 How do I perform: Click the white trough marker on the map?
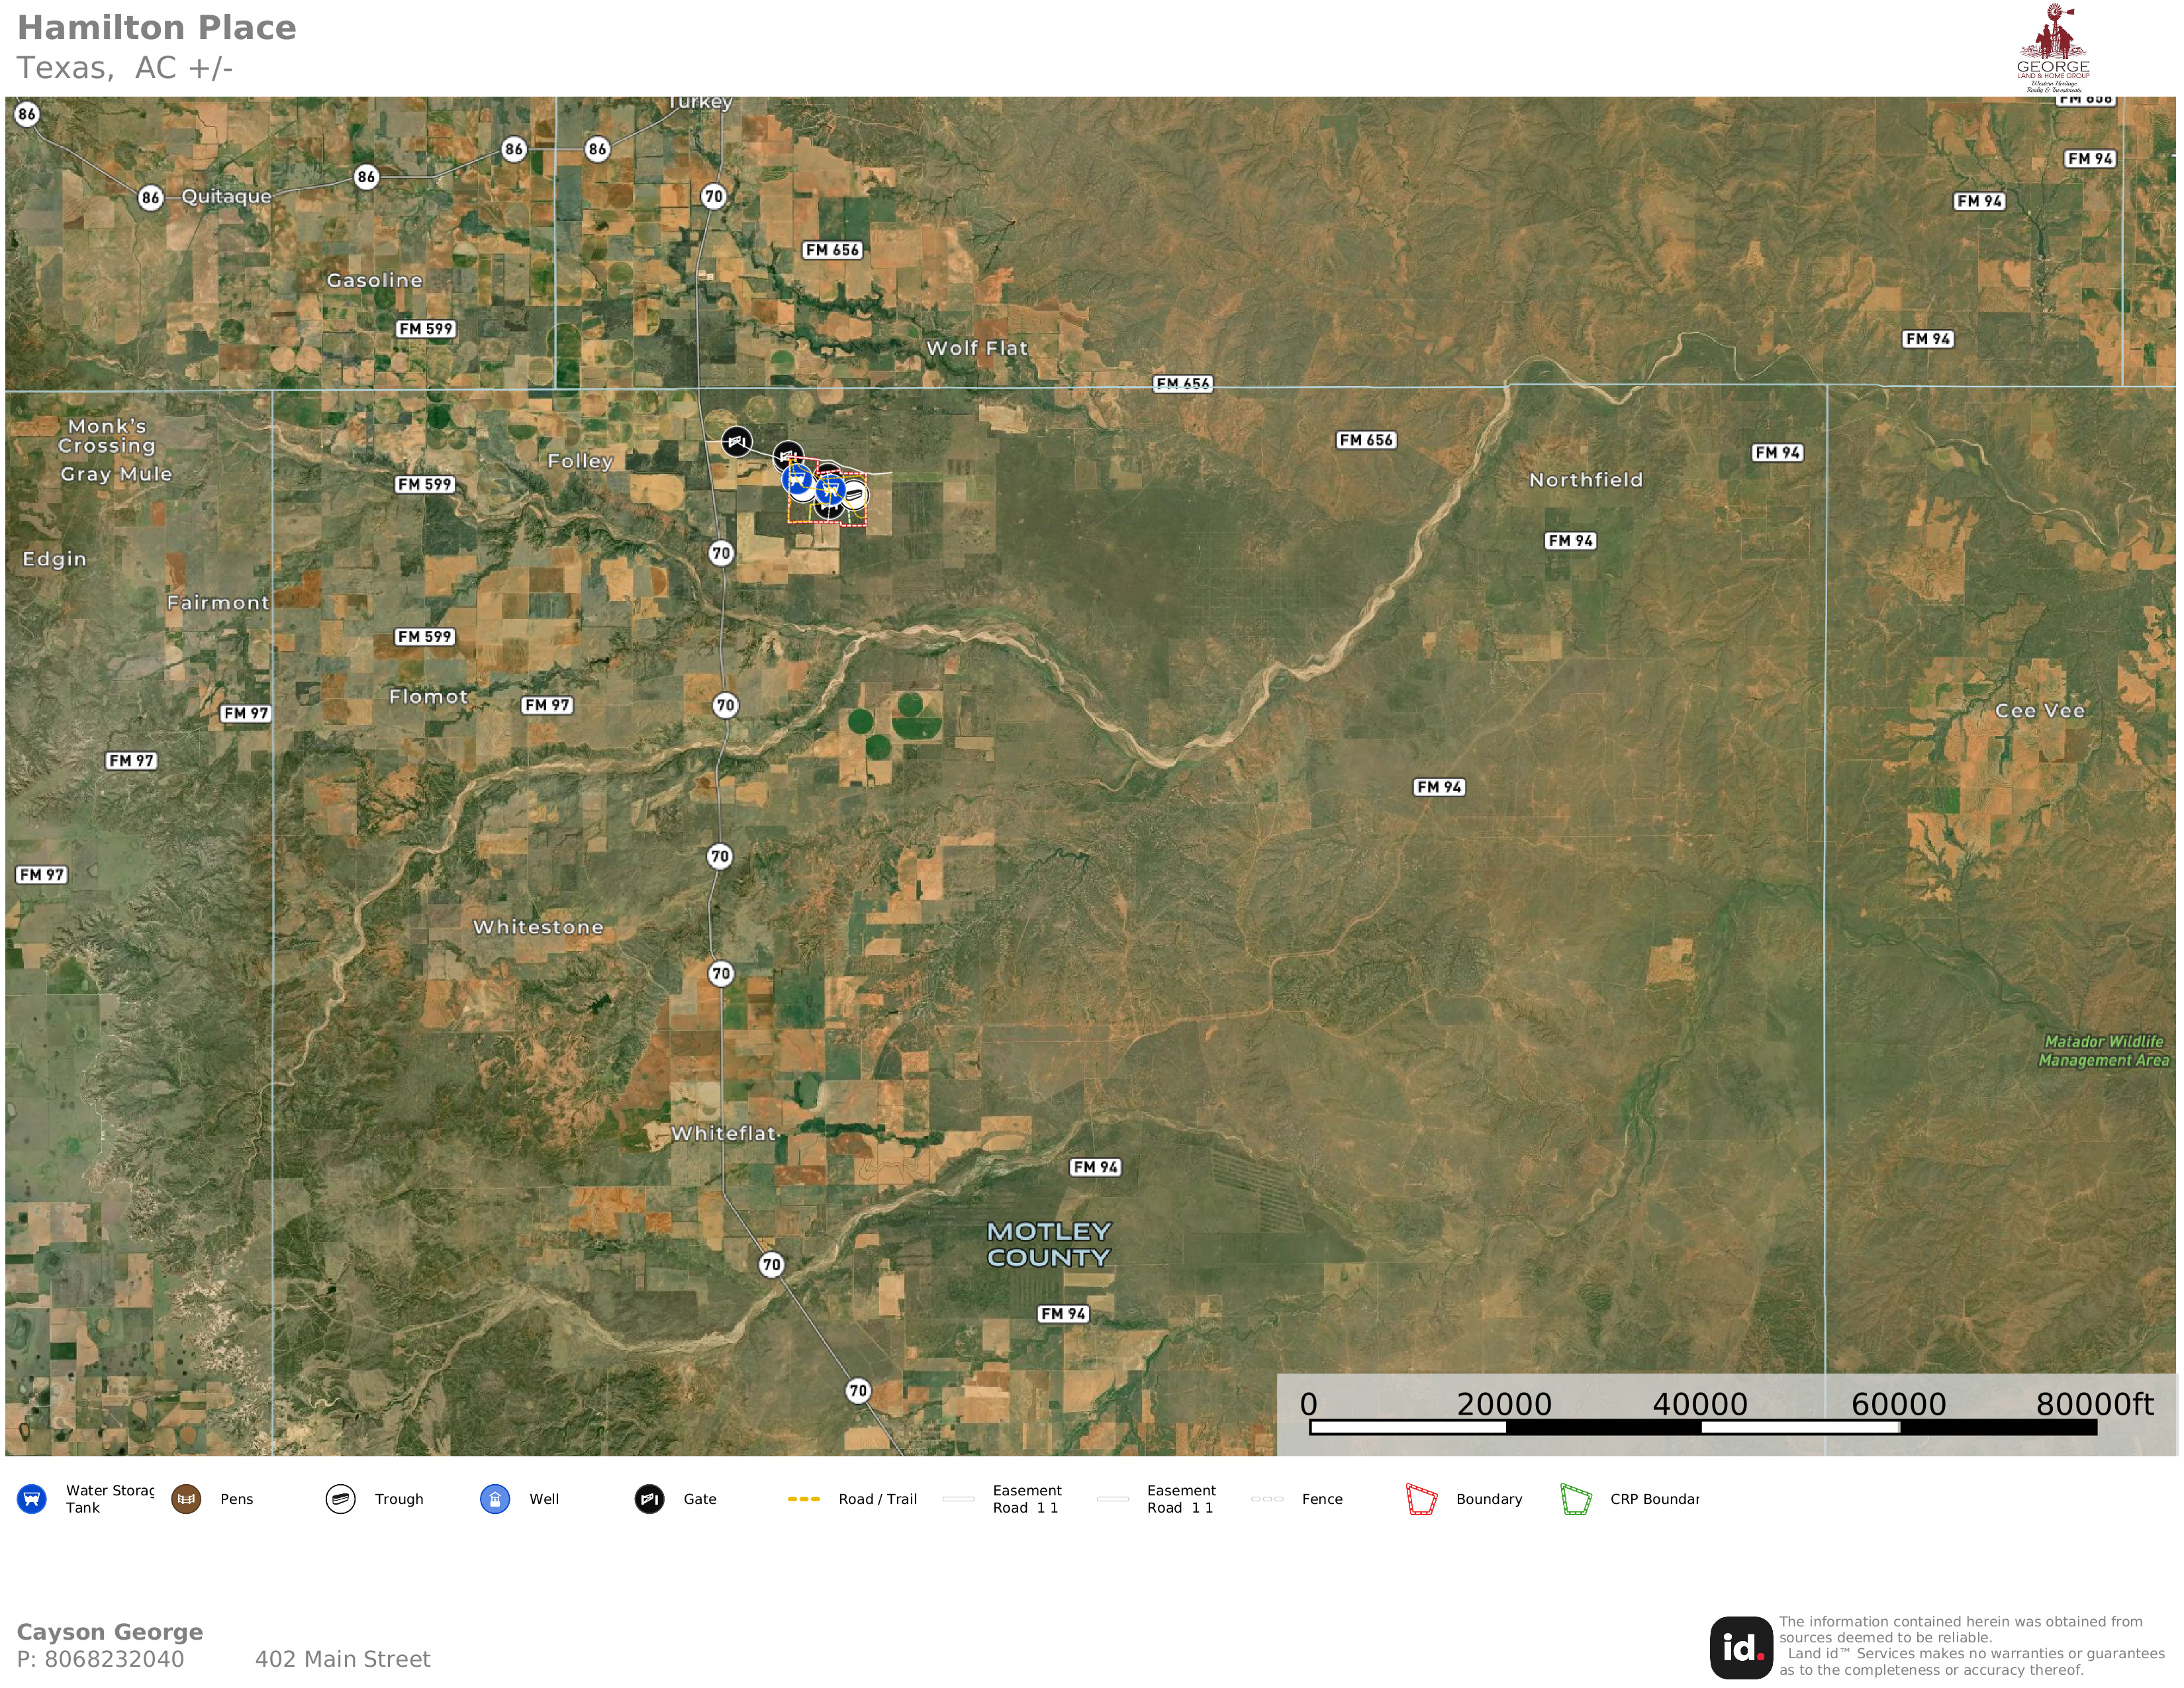(x=855, y=494)
